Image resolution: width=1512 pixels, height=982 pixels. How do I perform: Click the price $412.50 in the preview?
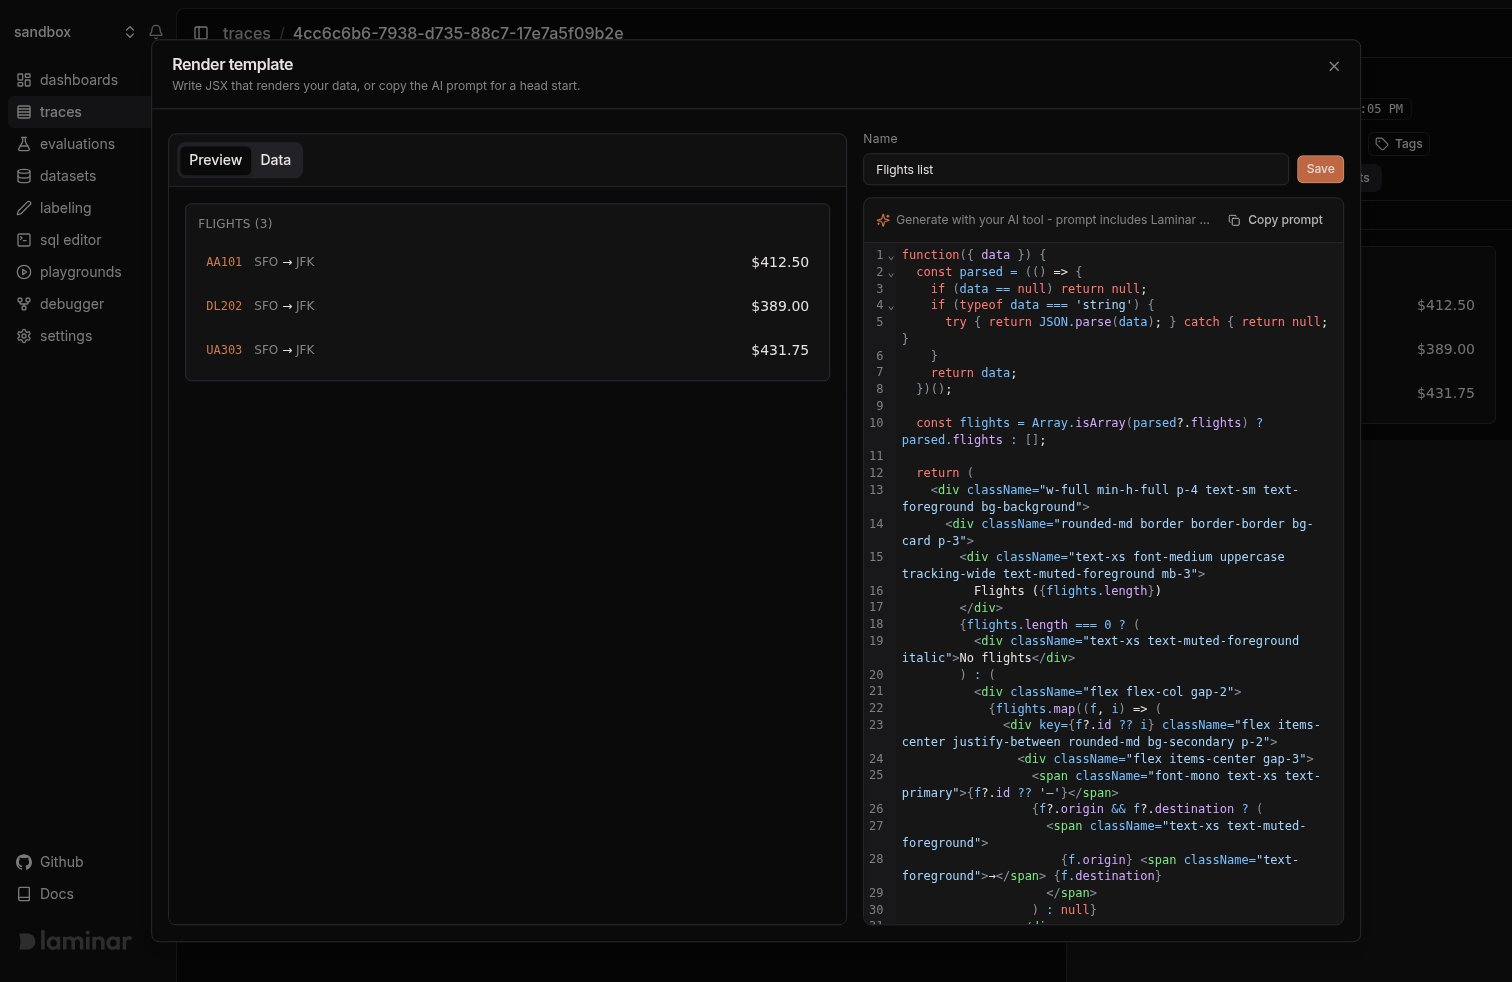click(780, 262)
